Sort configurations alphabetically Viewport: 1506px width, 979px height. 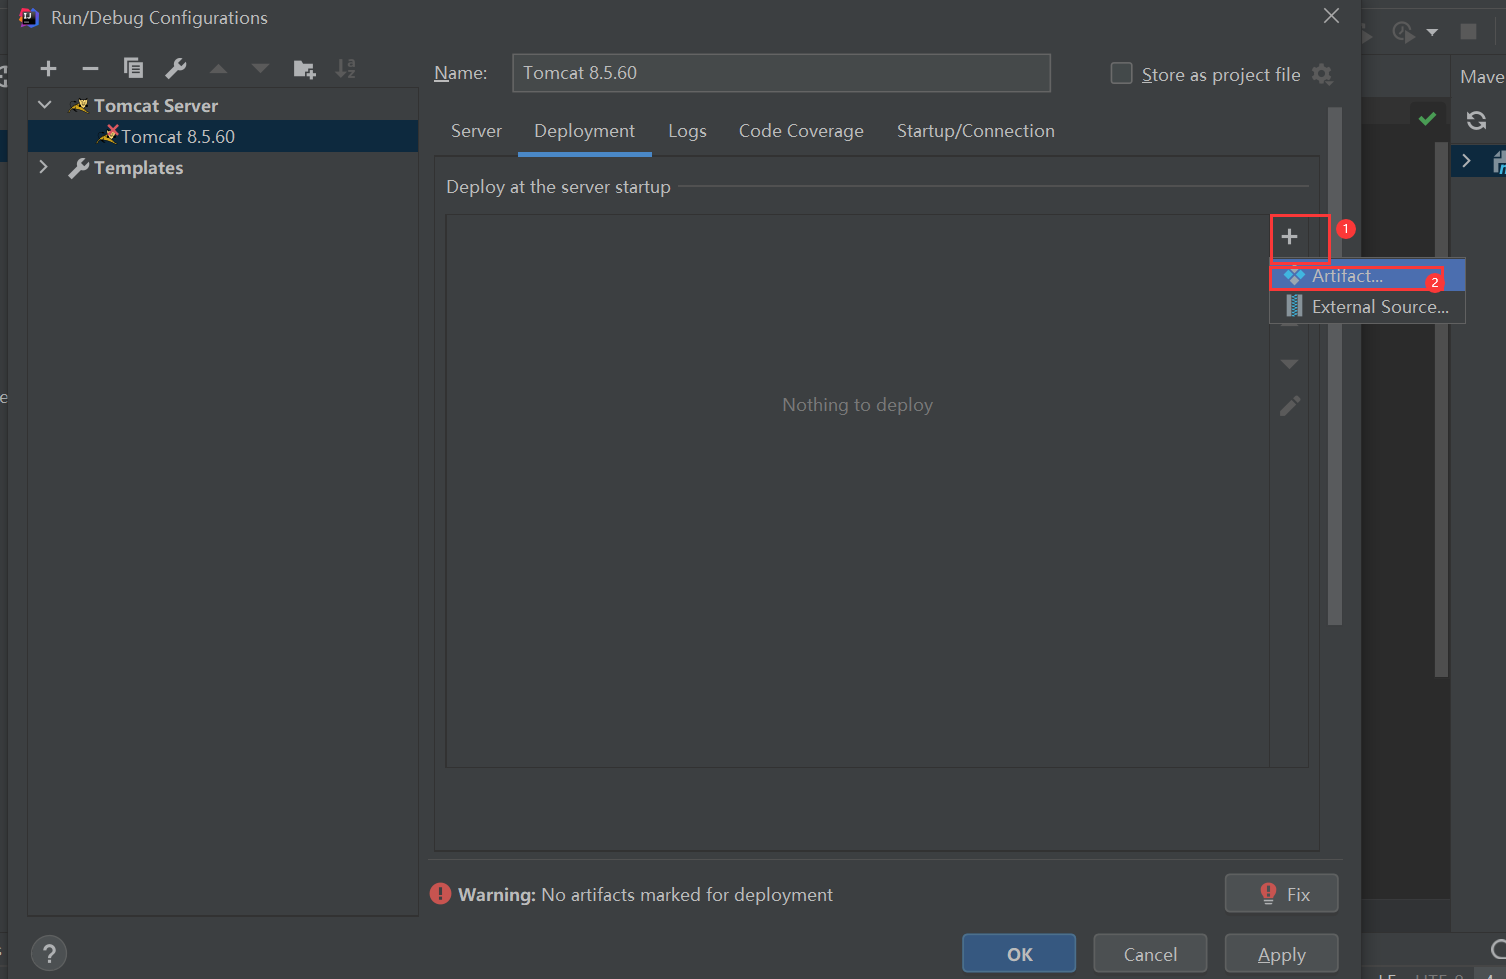[x=346, y=68]
